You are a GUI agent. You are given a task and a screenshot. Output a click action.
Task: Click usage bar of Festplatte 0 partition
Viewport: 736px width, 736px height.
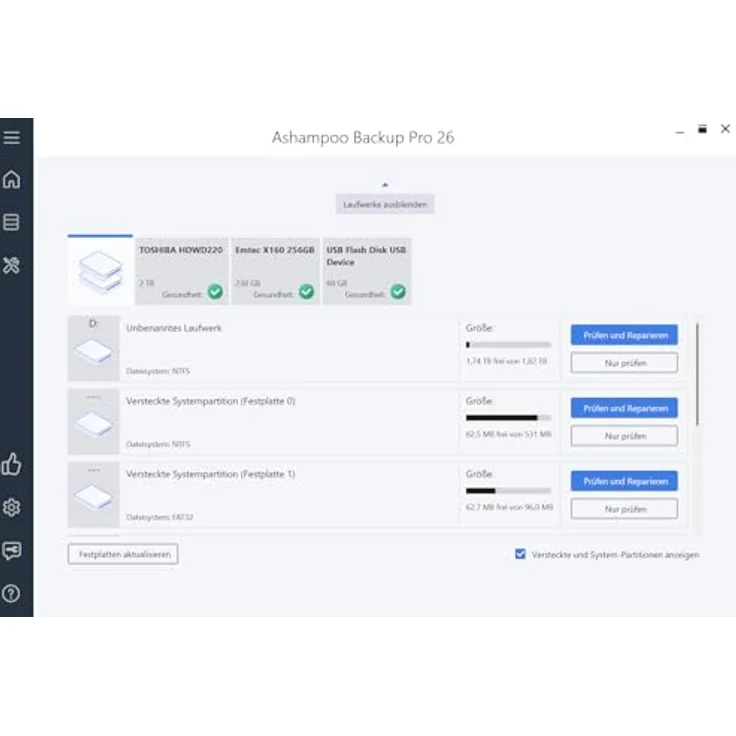(x=508, y=418)
